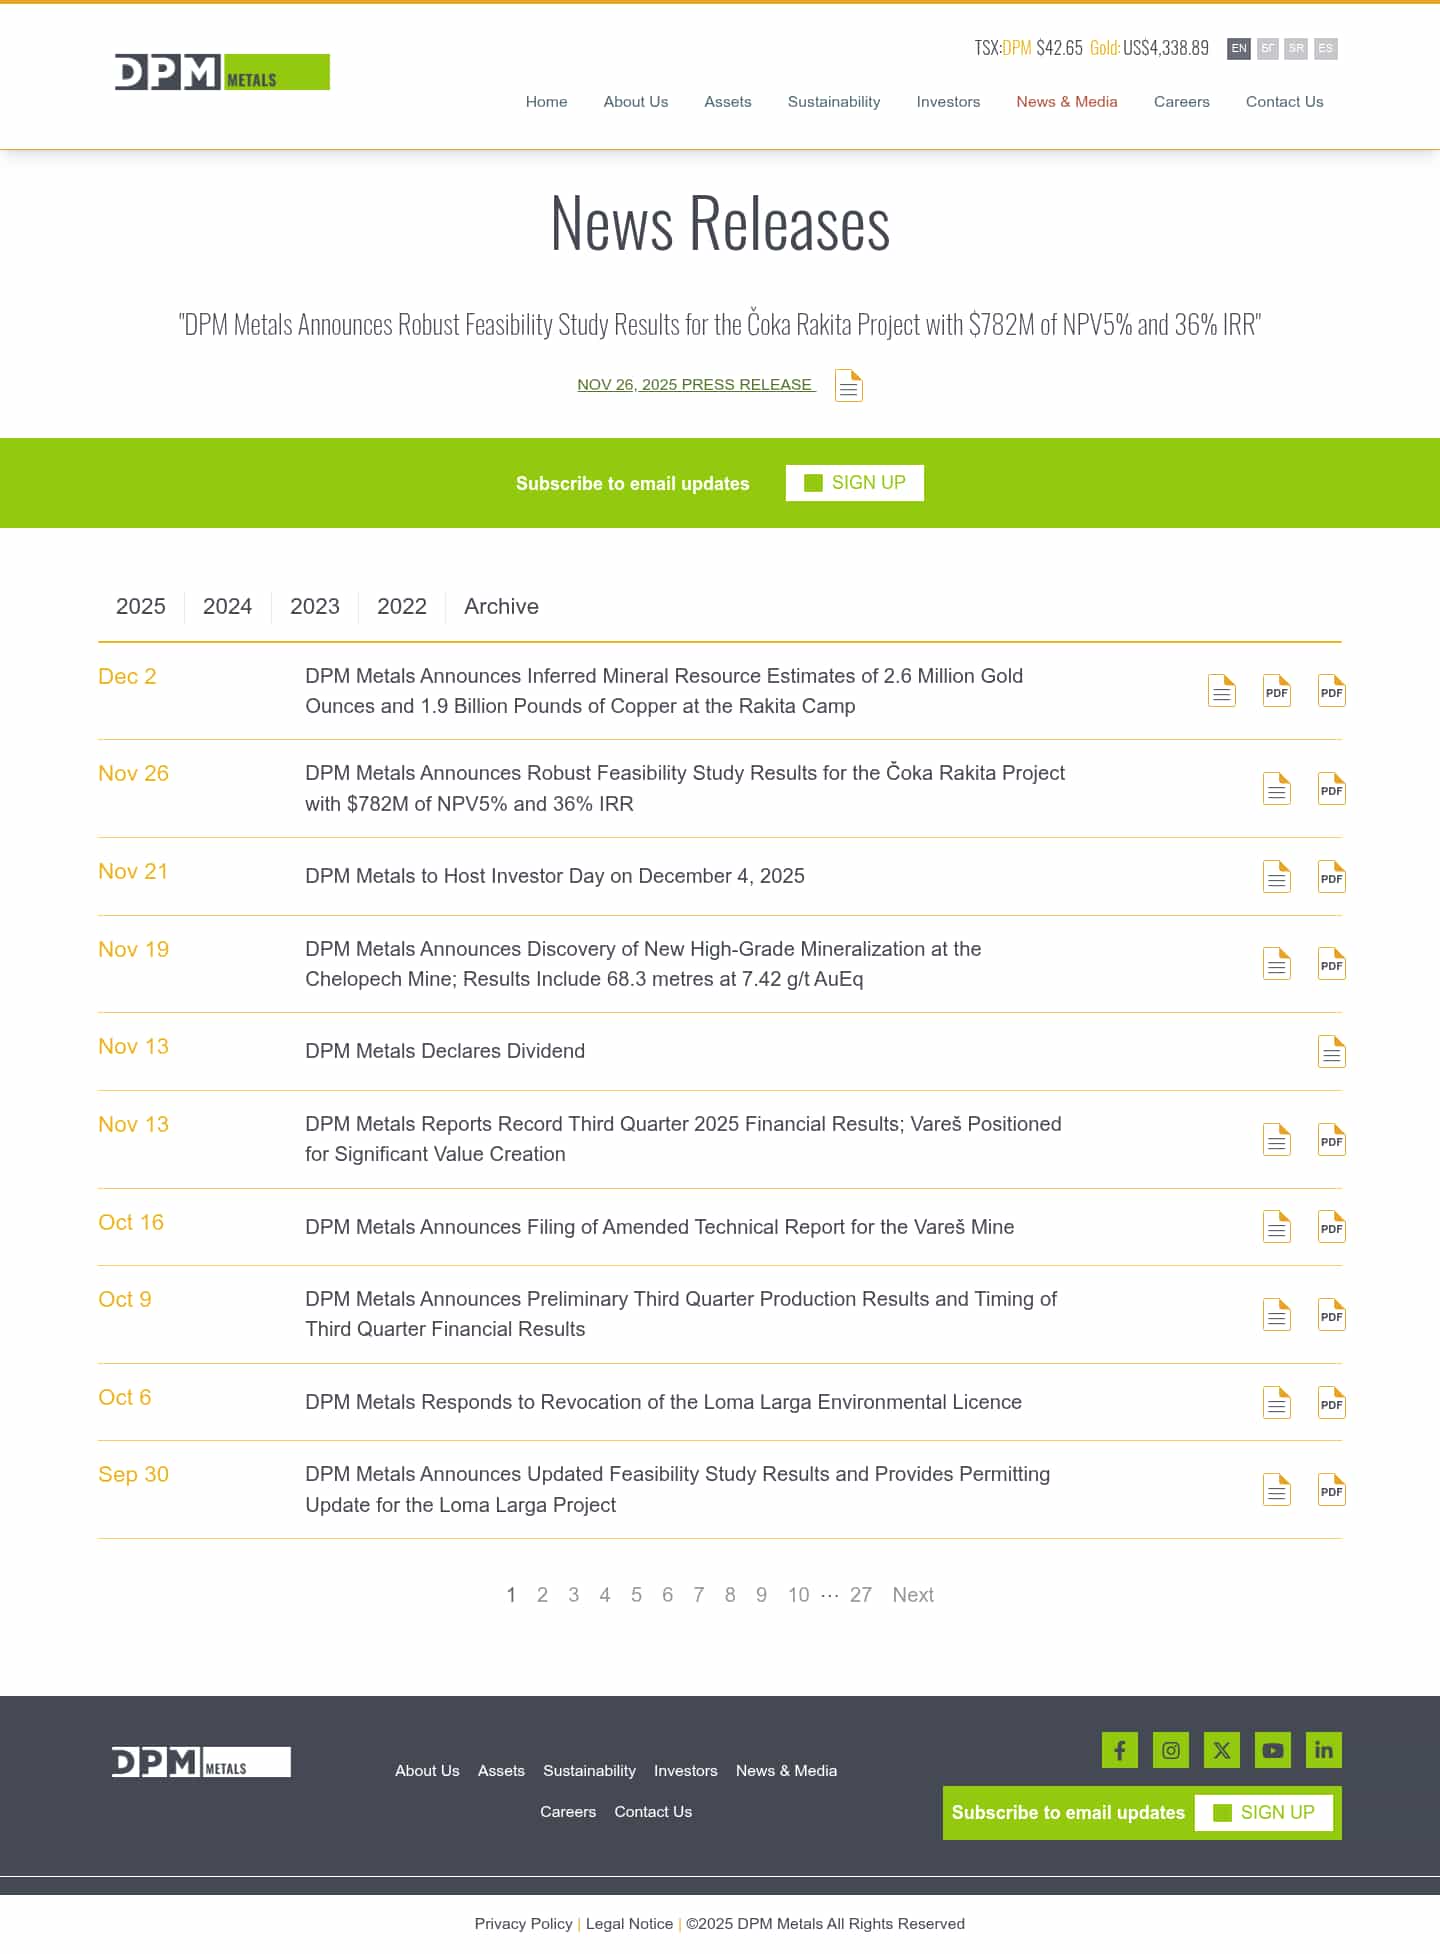Open the Instagram social icon in footer
Screen dimensions: 1440x1954
pos(1171,1750)
